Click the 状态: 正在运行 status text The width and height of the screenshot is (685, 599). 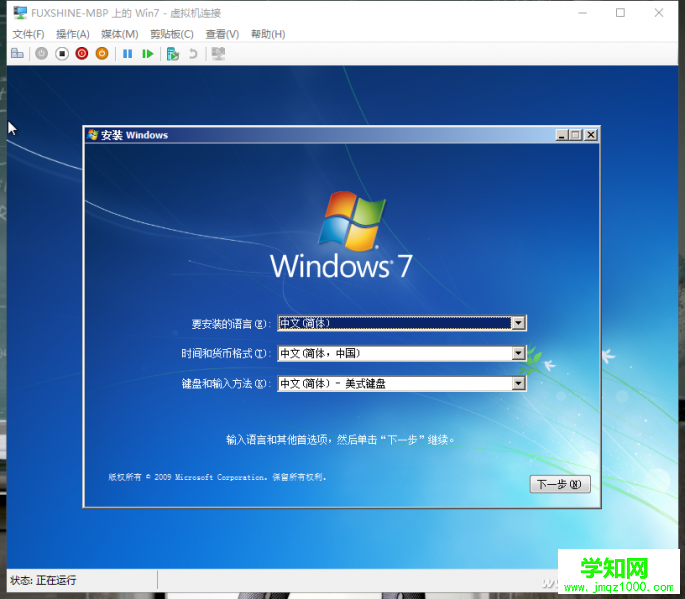pos(43,580)
